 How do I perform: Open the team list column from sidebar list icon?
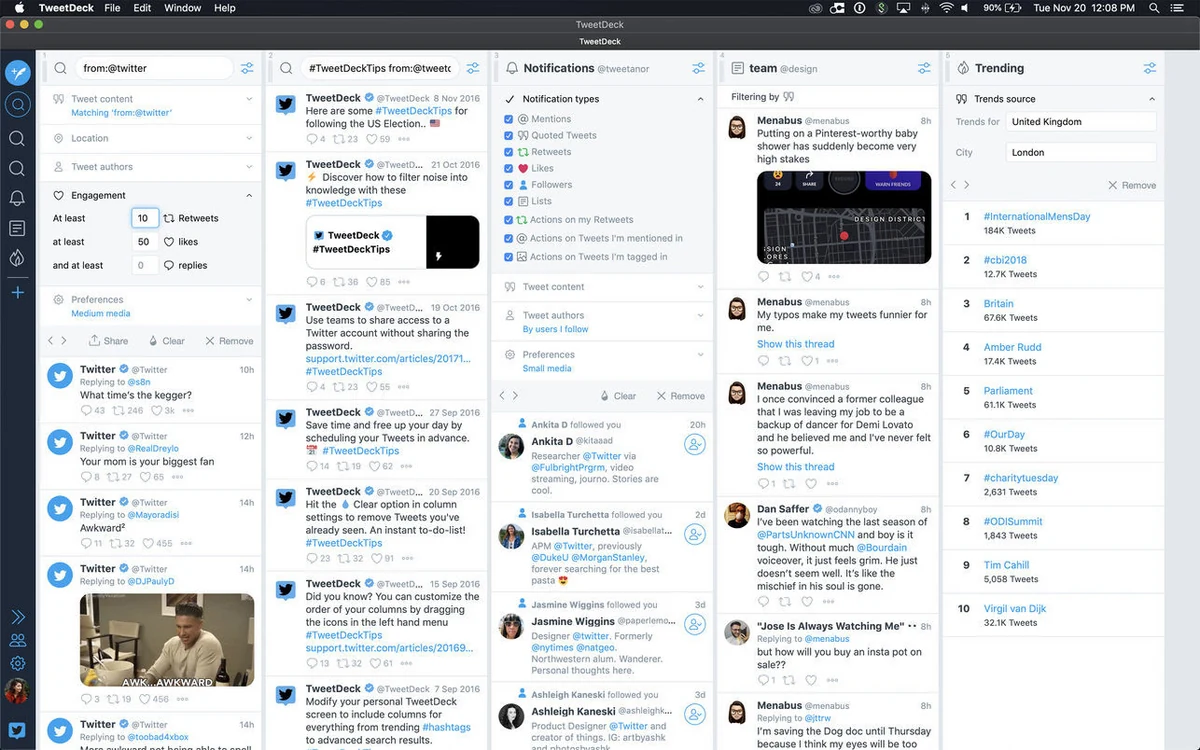(x=17, y=228)
